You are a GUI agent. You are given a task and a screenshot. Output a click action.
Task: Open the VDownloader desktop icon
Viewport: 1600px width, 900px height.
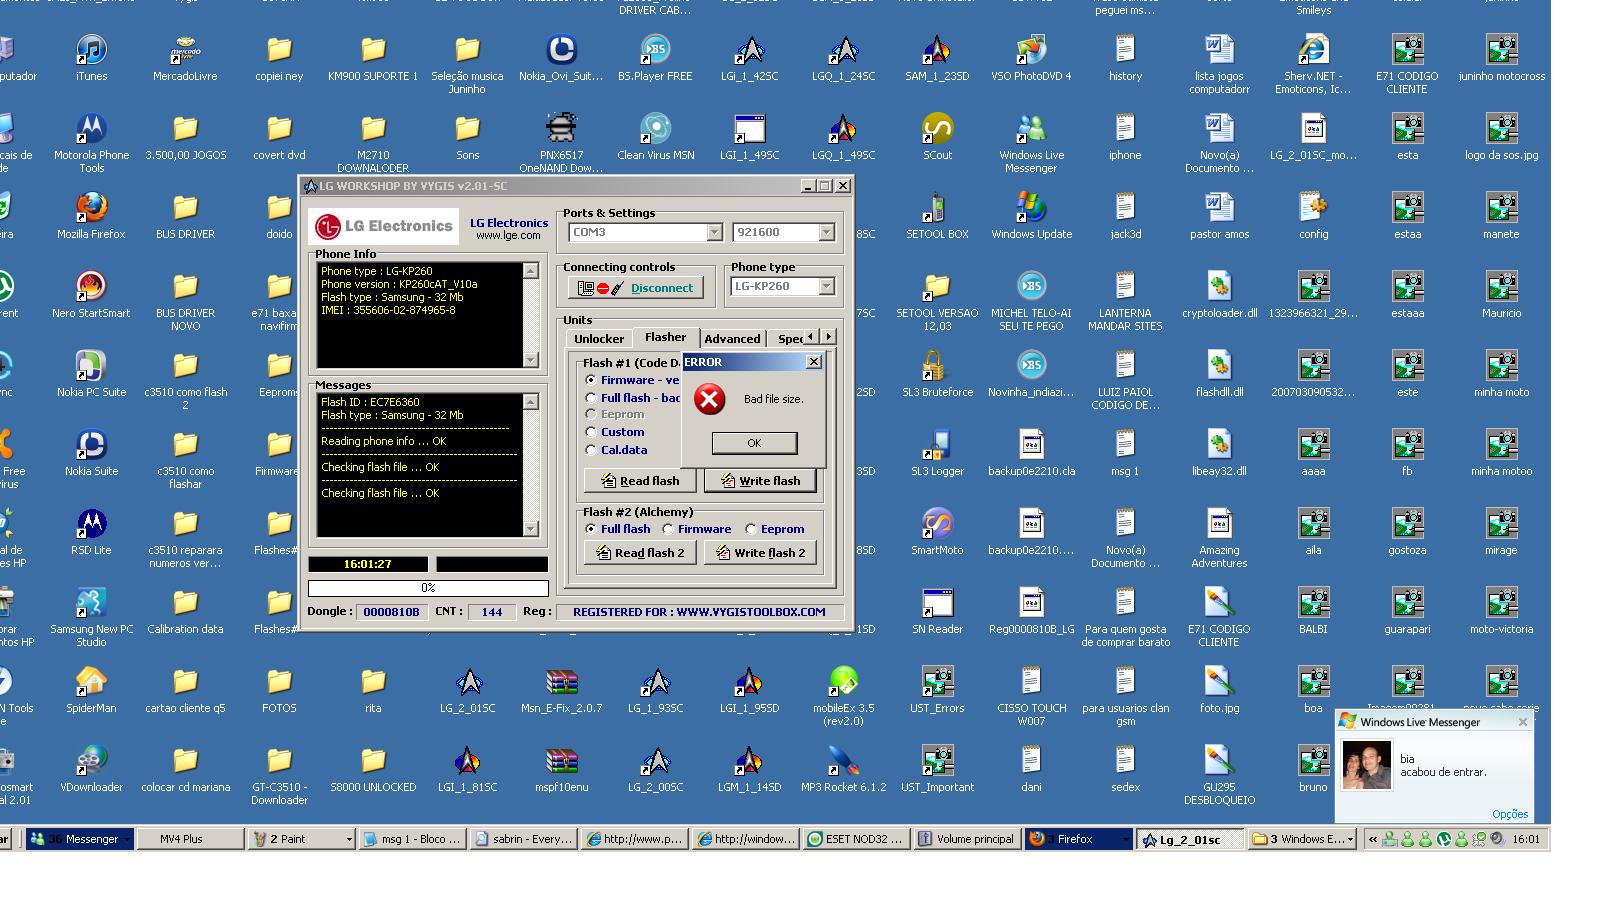(91, 769)
